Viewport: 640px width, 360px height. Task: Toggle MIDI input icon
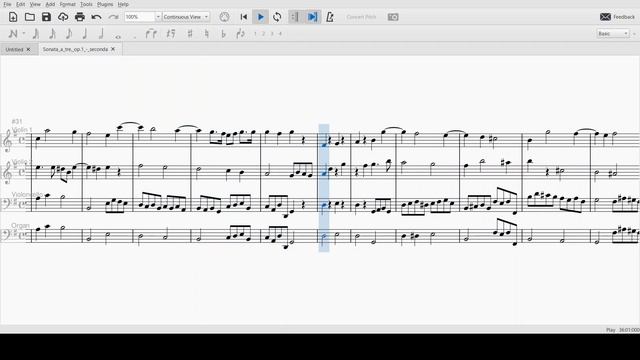pyautogui.click(x=224, y=17)
